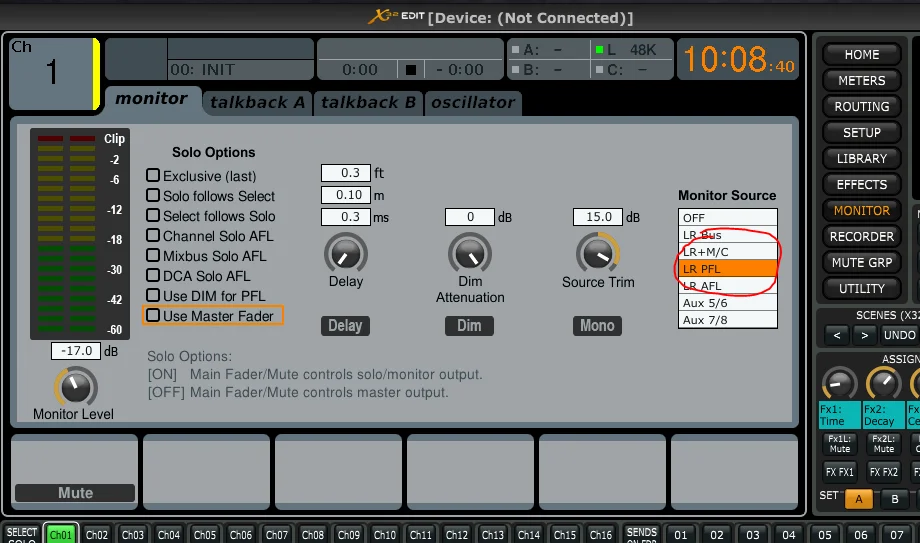Edit the dim attenuation dB field
Screen dimensions: 920x543
pyautogui.click(x=470, y=217)
